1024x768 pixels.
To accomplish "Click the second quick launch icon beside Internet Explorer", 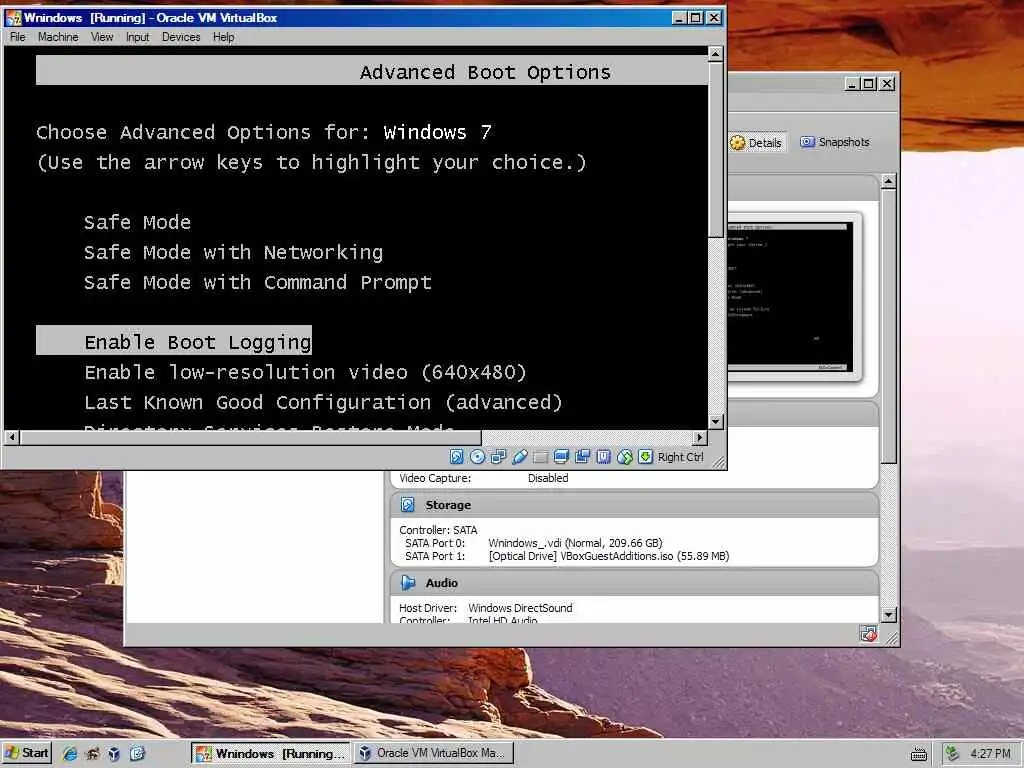I will [92, 754].
